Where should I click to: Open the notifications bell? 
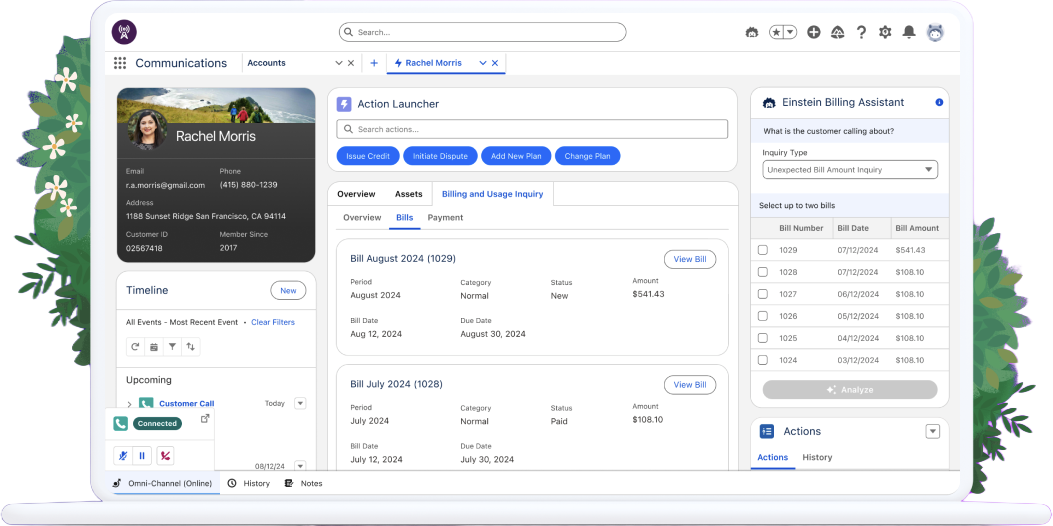click(909, 32)
